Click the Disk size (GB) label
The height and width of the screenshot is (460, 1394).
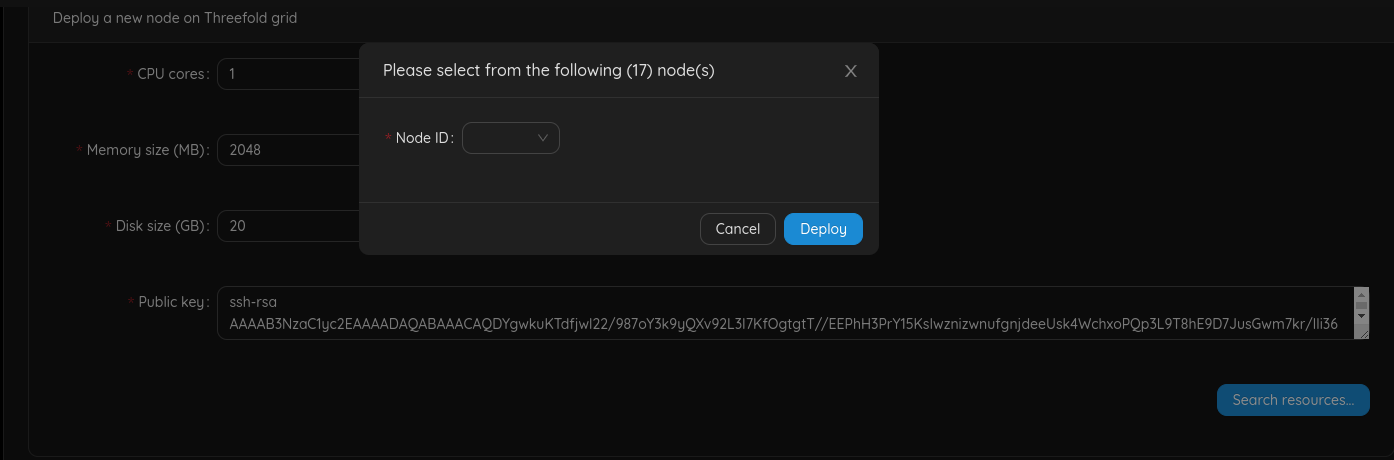tap(160, 226)
